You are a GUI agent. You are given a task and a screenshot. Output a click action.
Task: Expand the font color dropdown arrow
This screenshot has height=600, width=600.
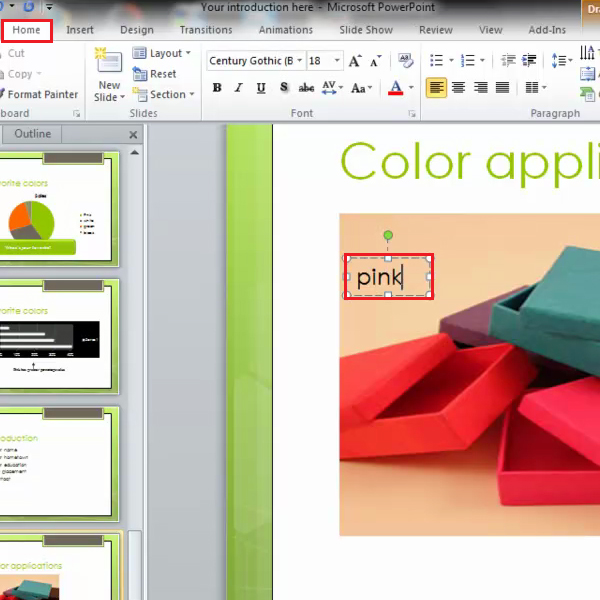pyautogui.click(x=411, y=88)
